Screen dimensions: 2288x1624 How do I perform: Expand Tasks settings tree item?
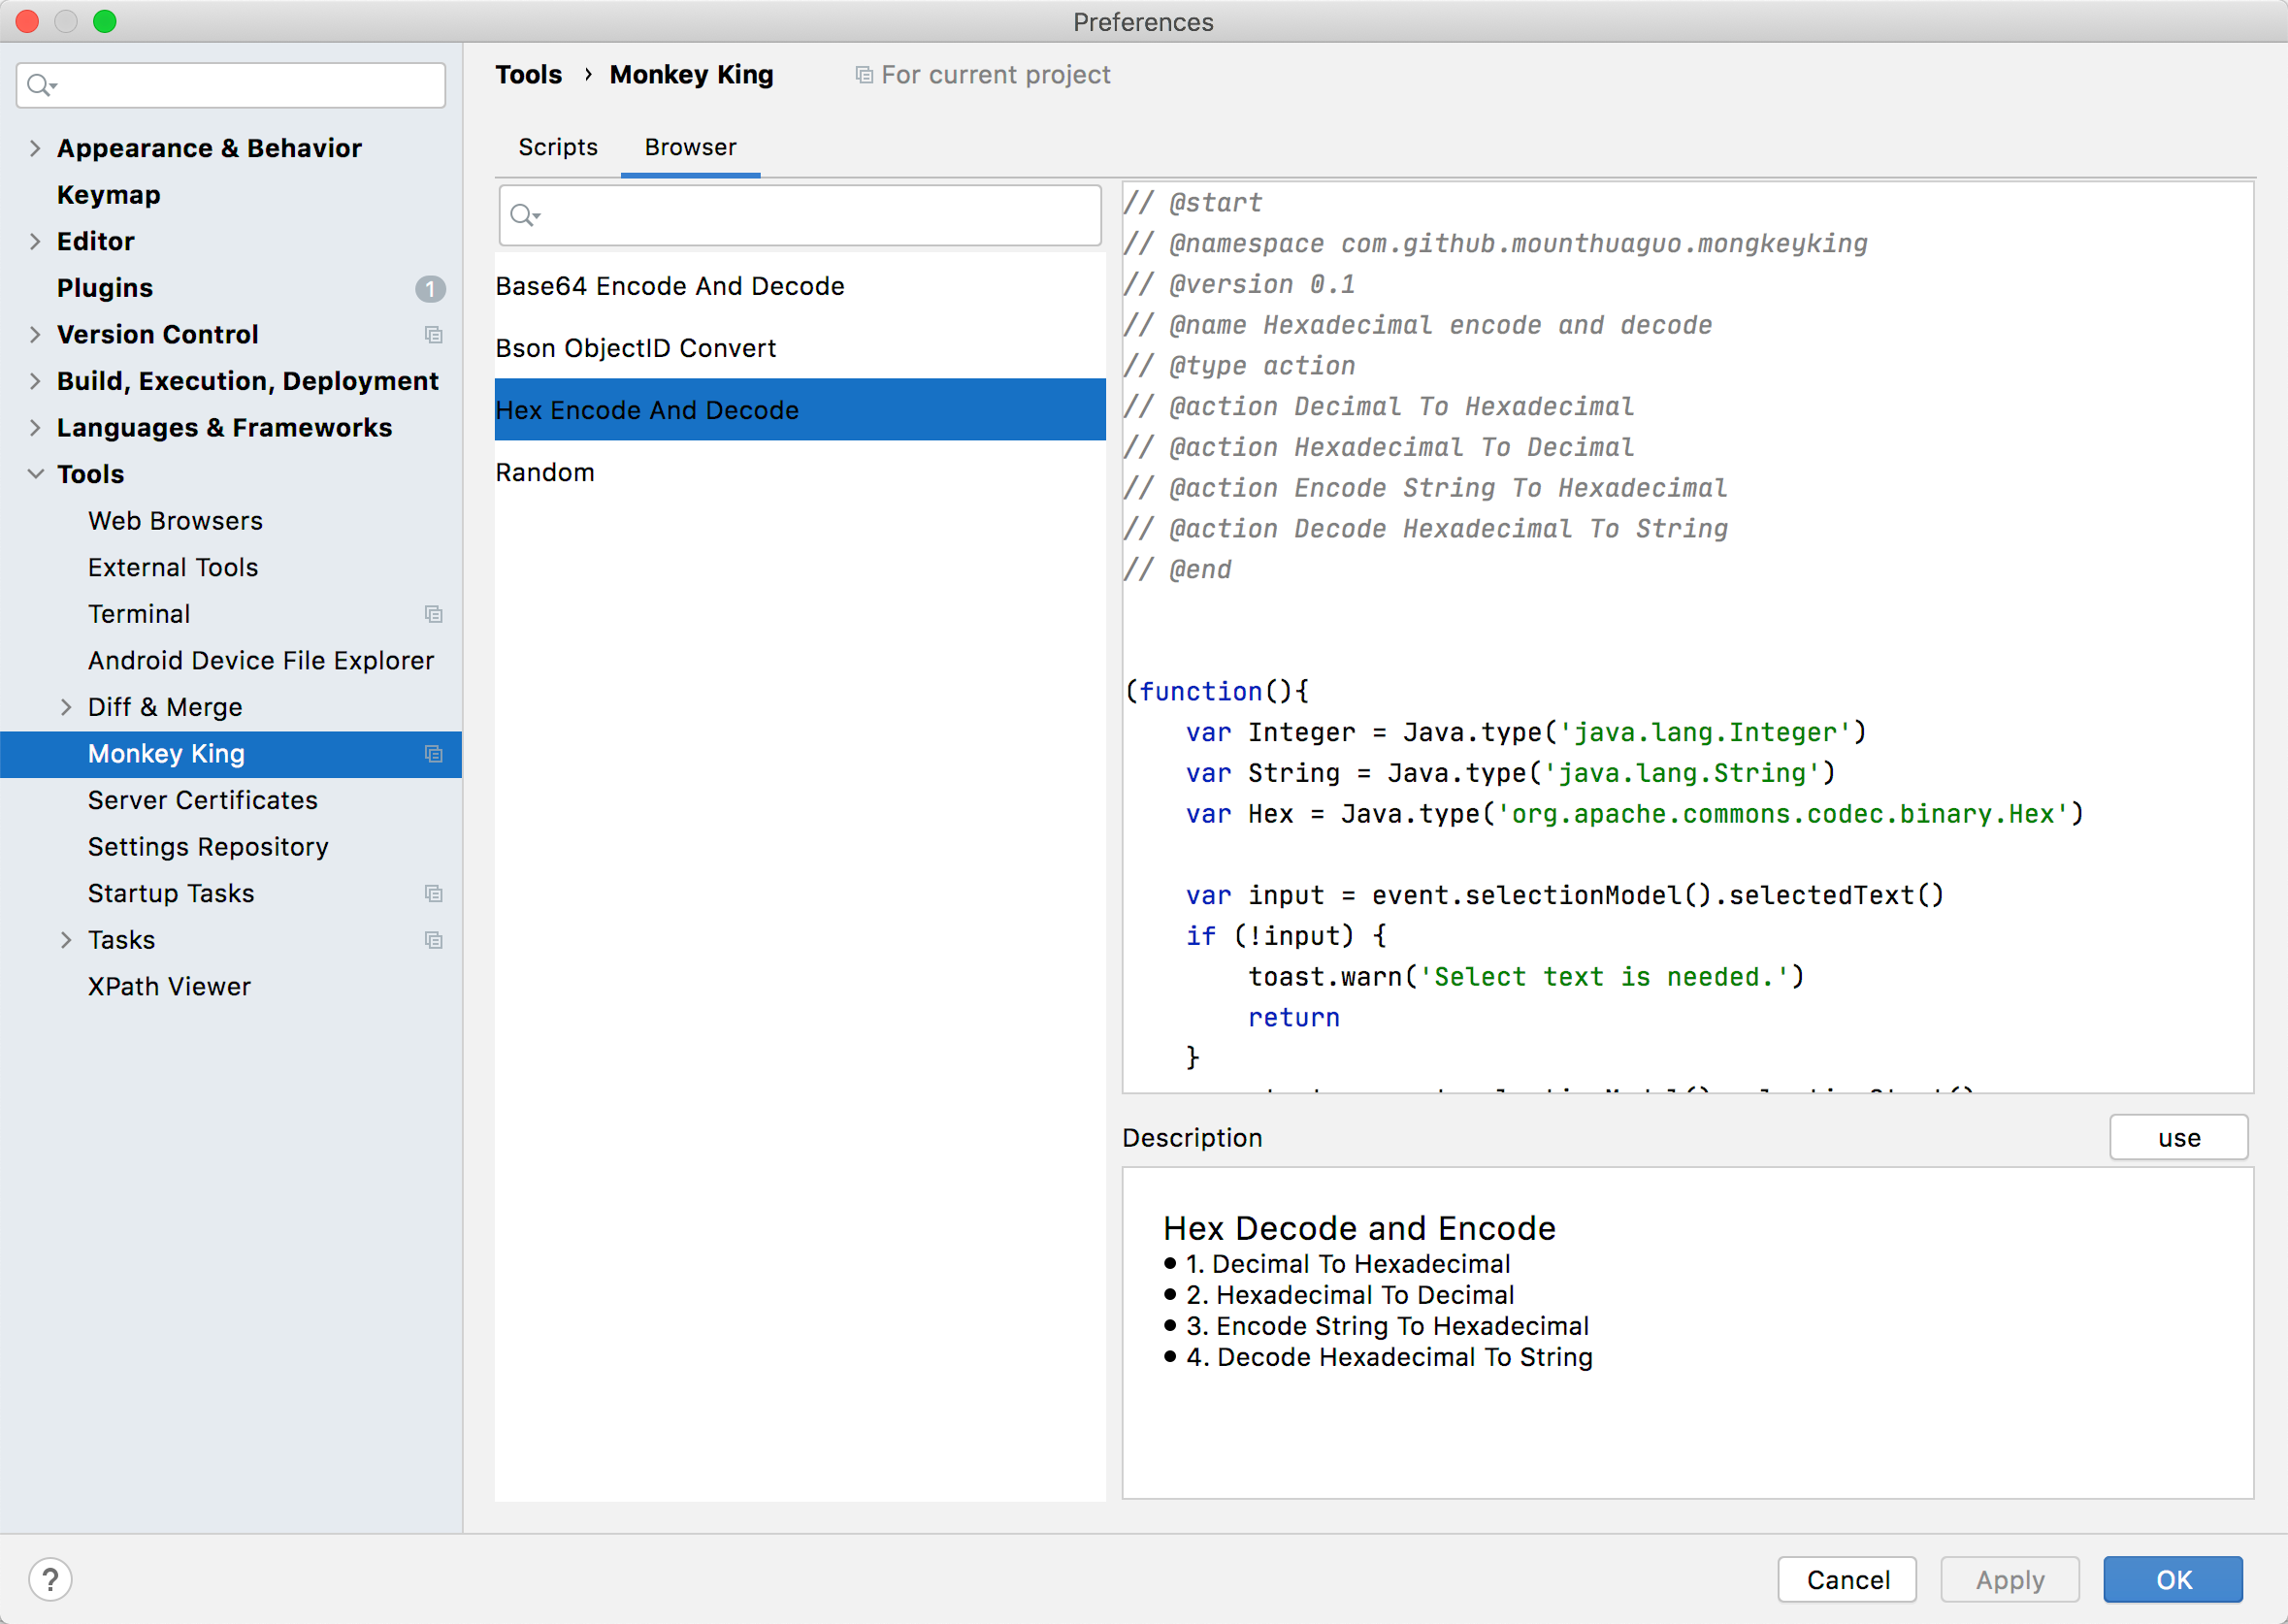coord(63,940)
